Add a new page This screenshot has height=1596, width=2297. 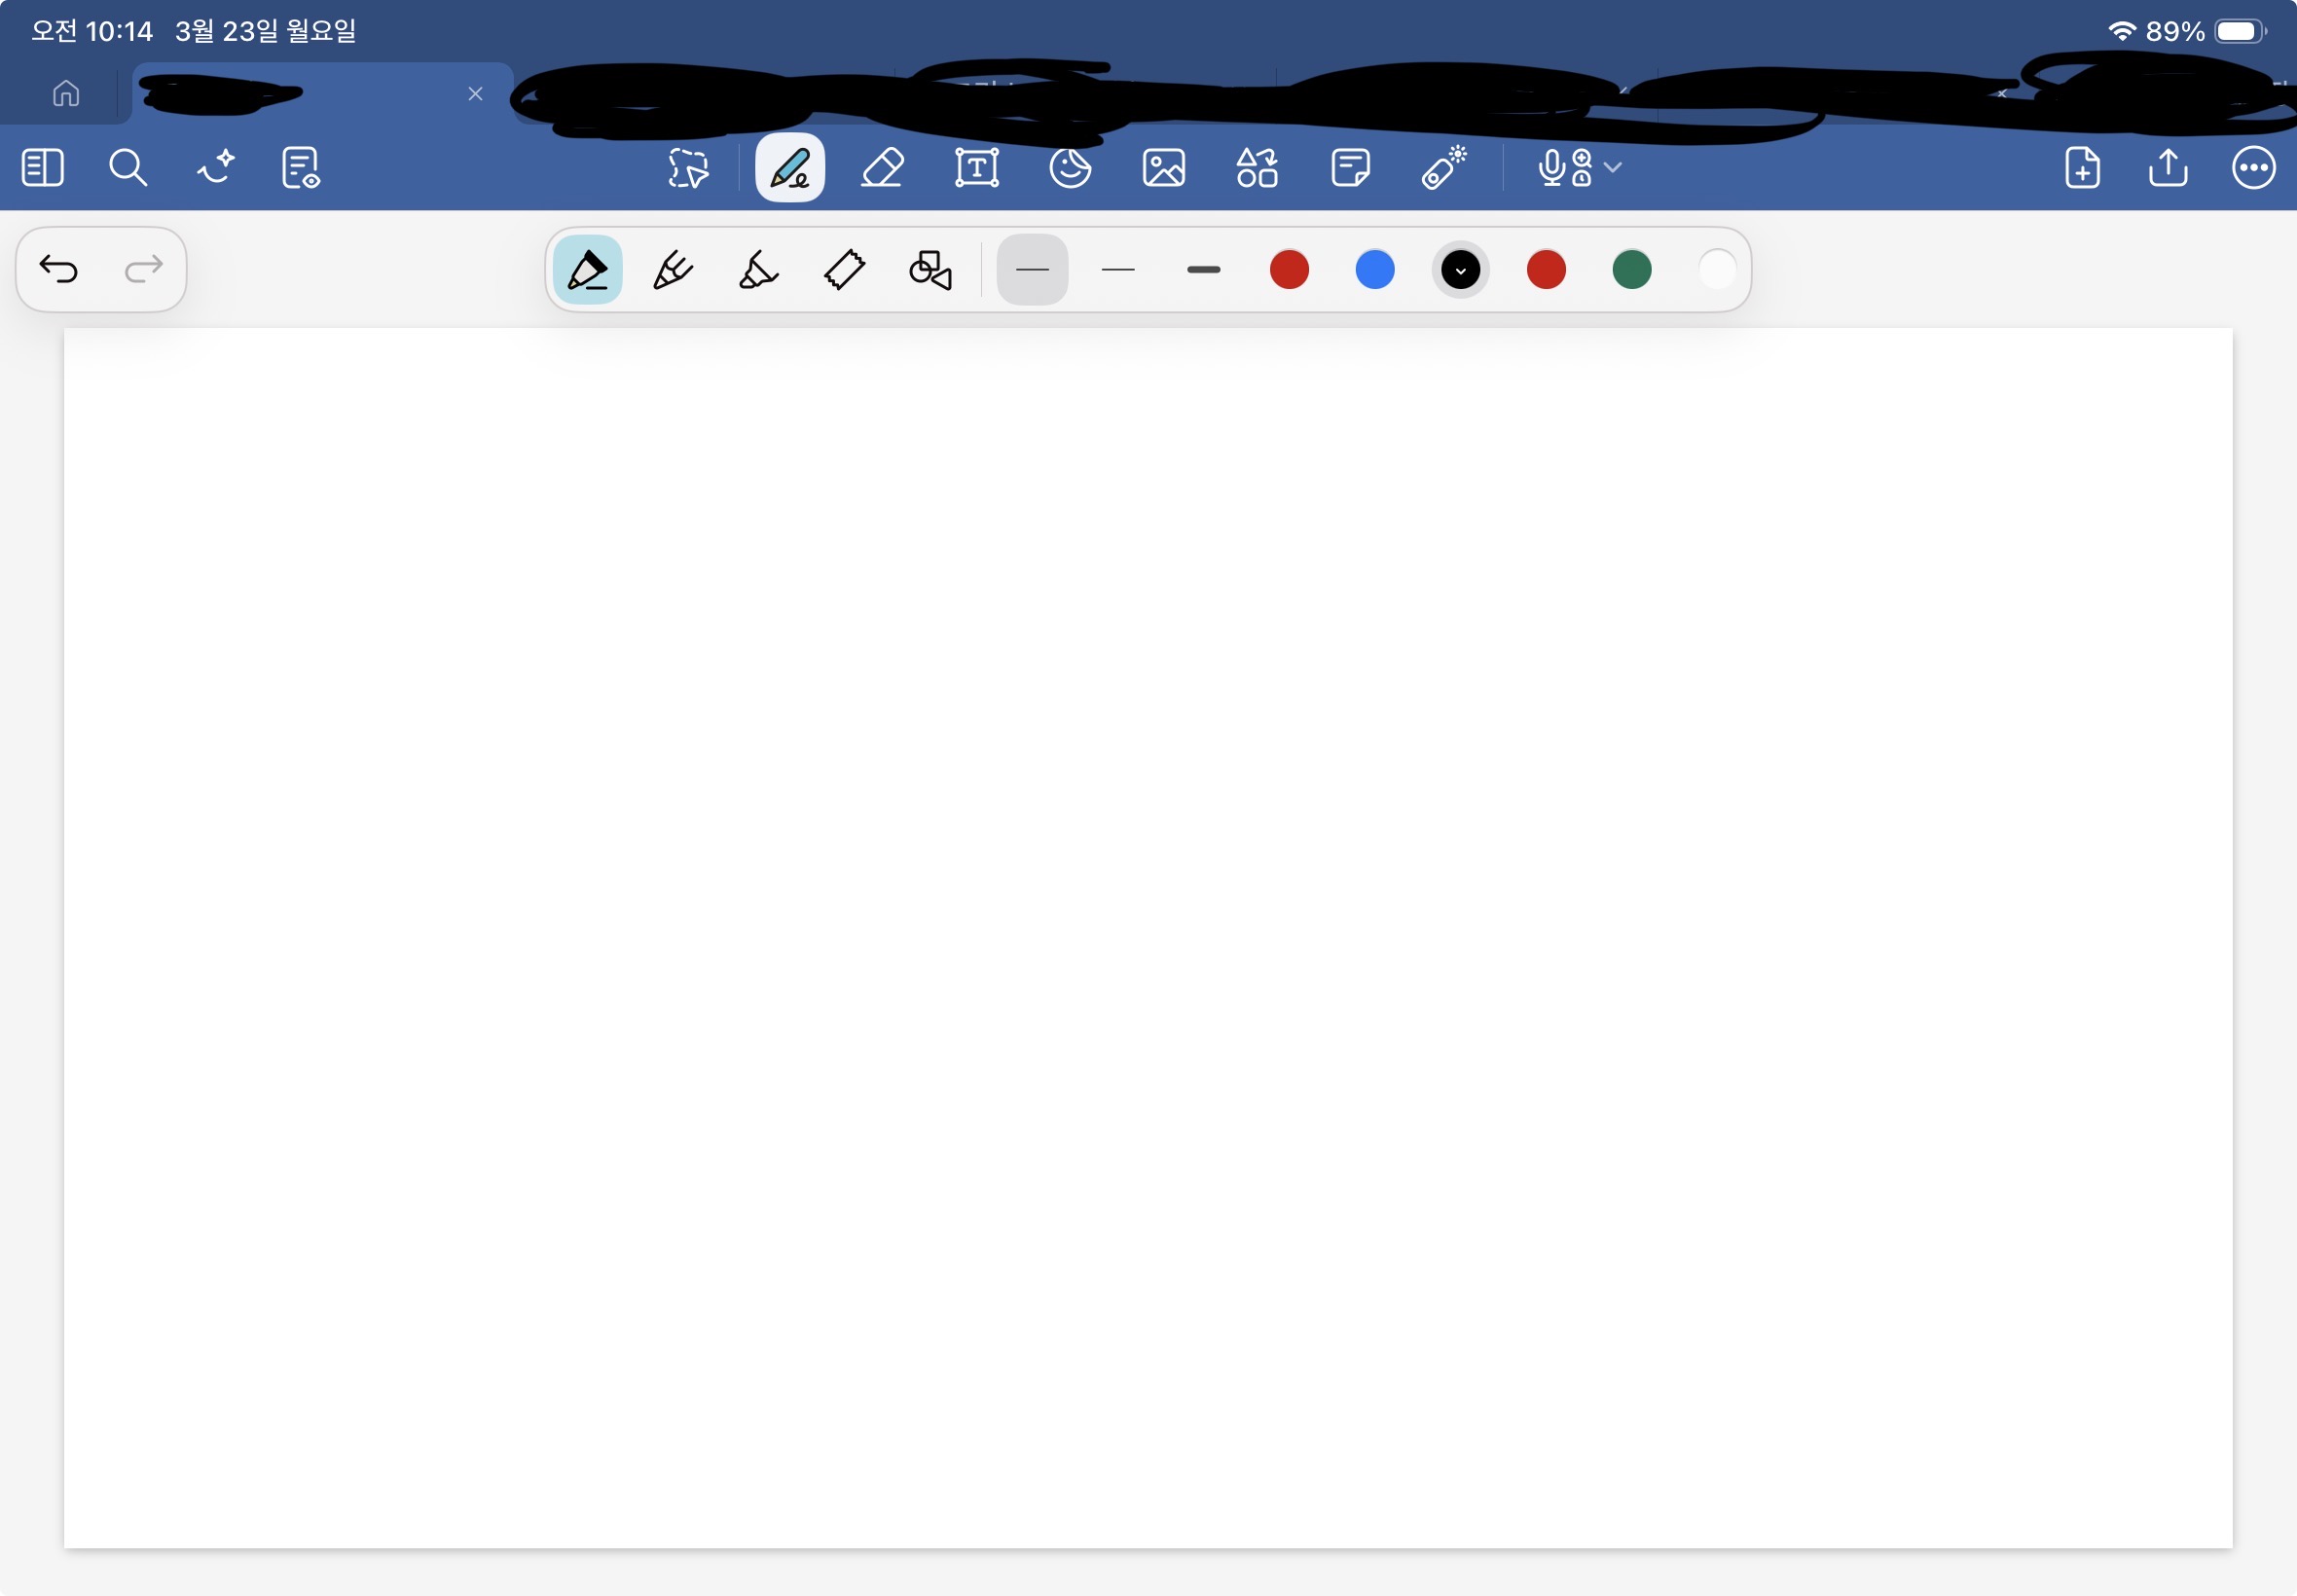(x=2082, y=168)
